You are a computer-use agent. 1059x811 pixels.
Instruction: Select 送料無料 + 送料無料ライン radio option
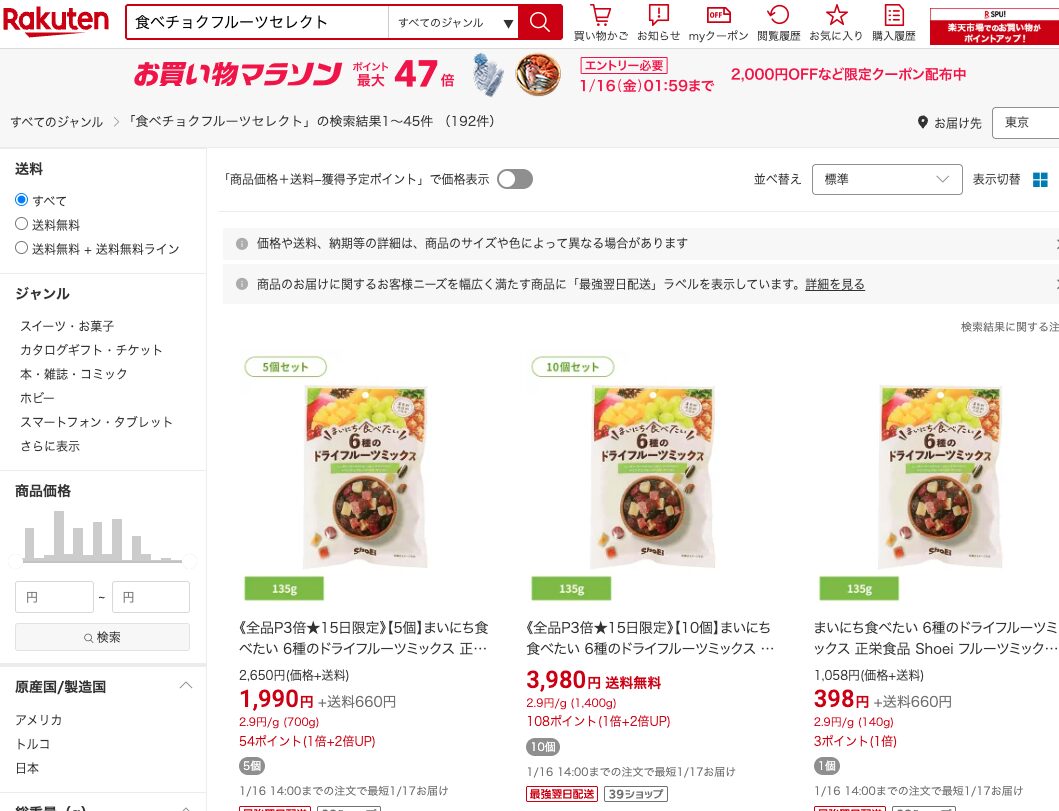coord(22,248)
